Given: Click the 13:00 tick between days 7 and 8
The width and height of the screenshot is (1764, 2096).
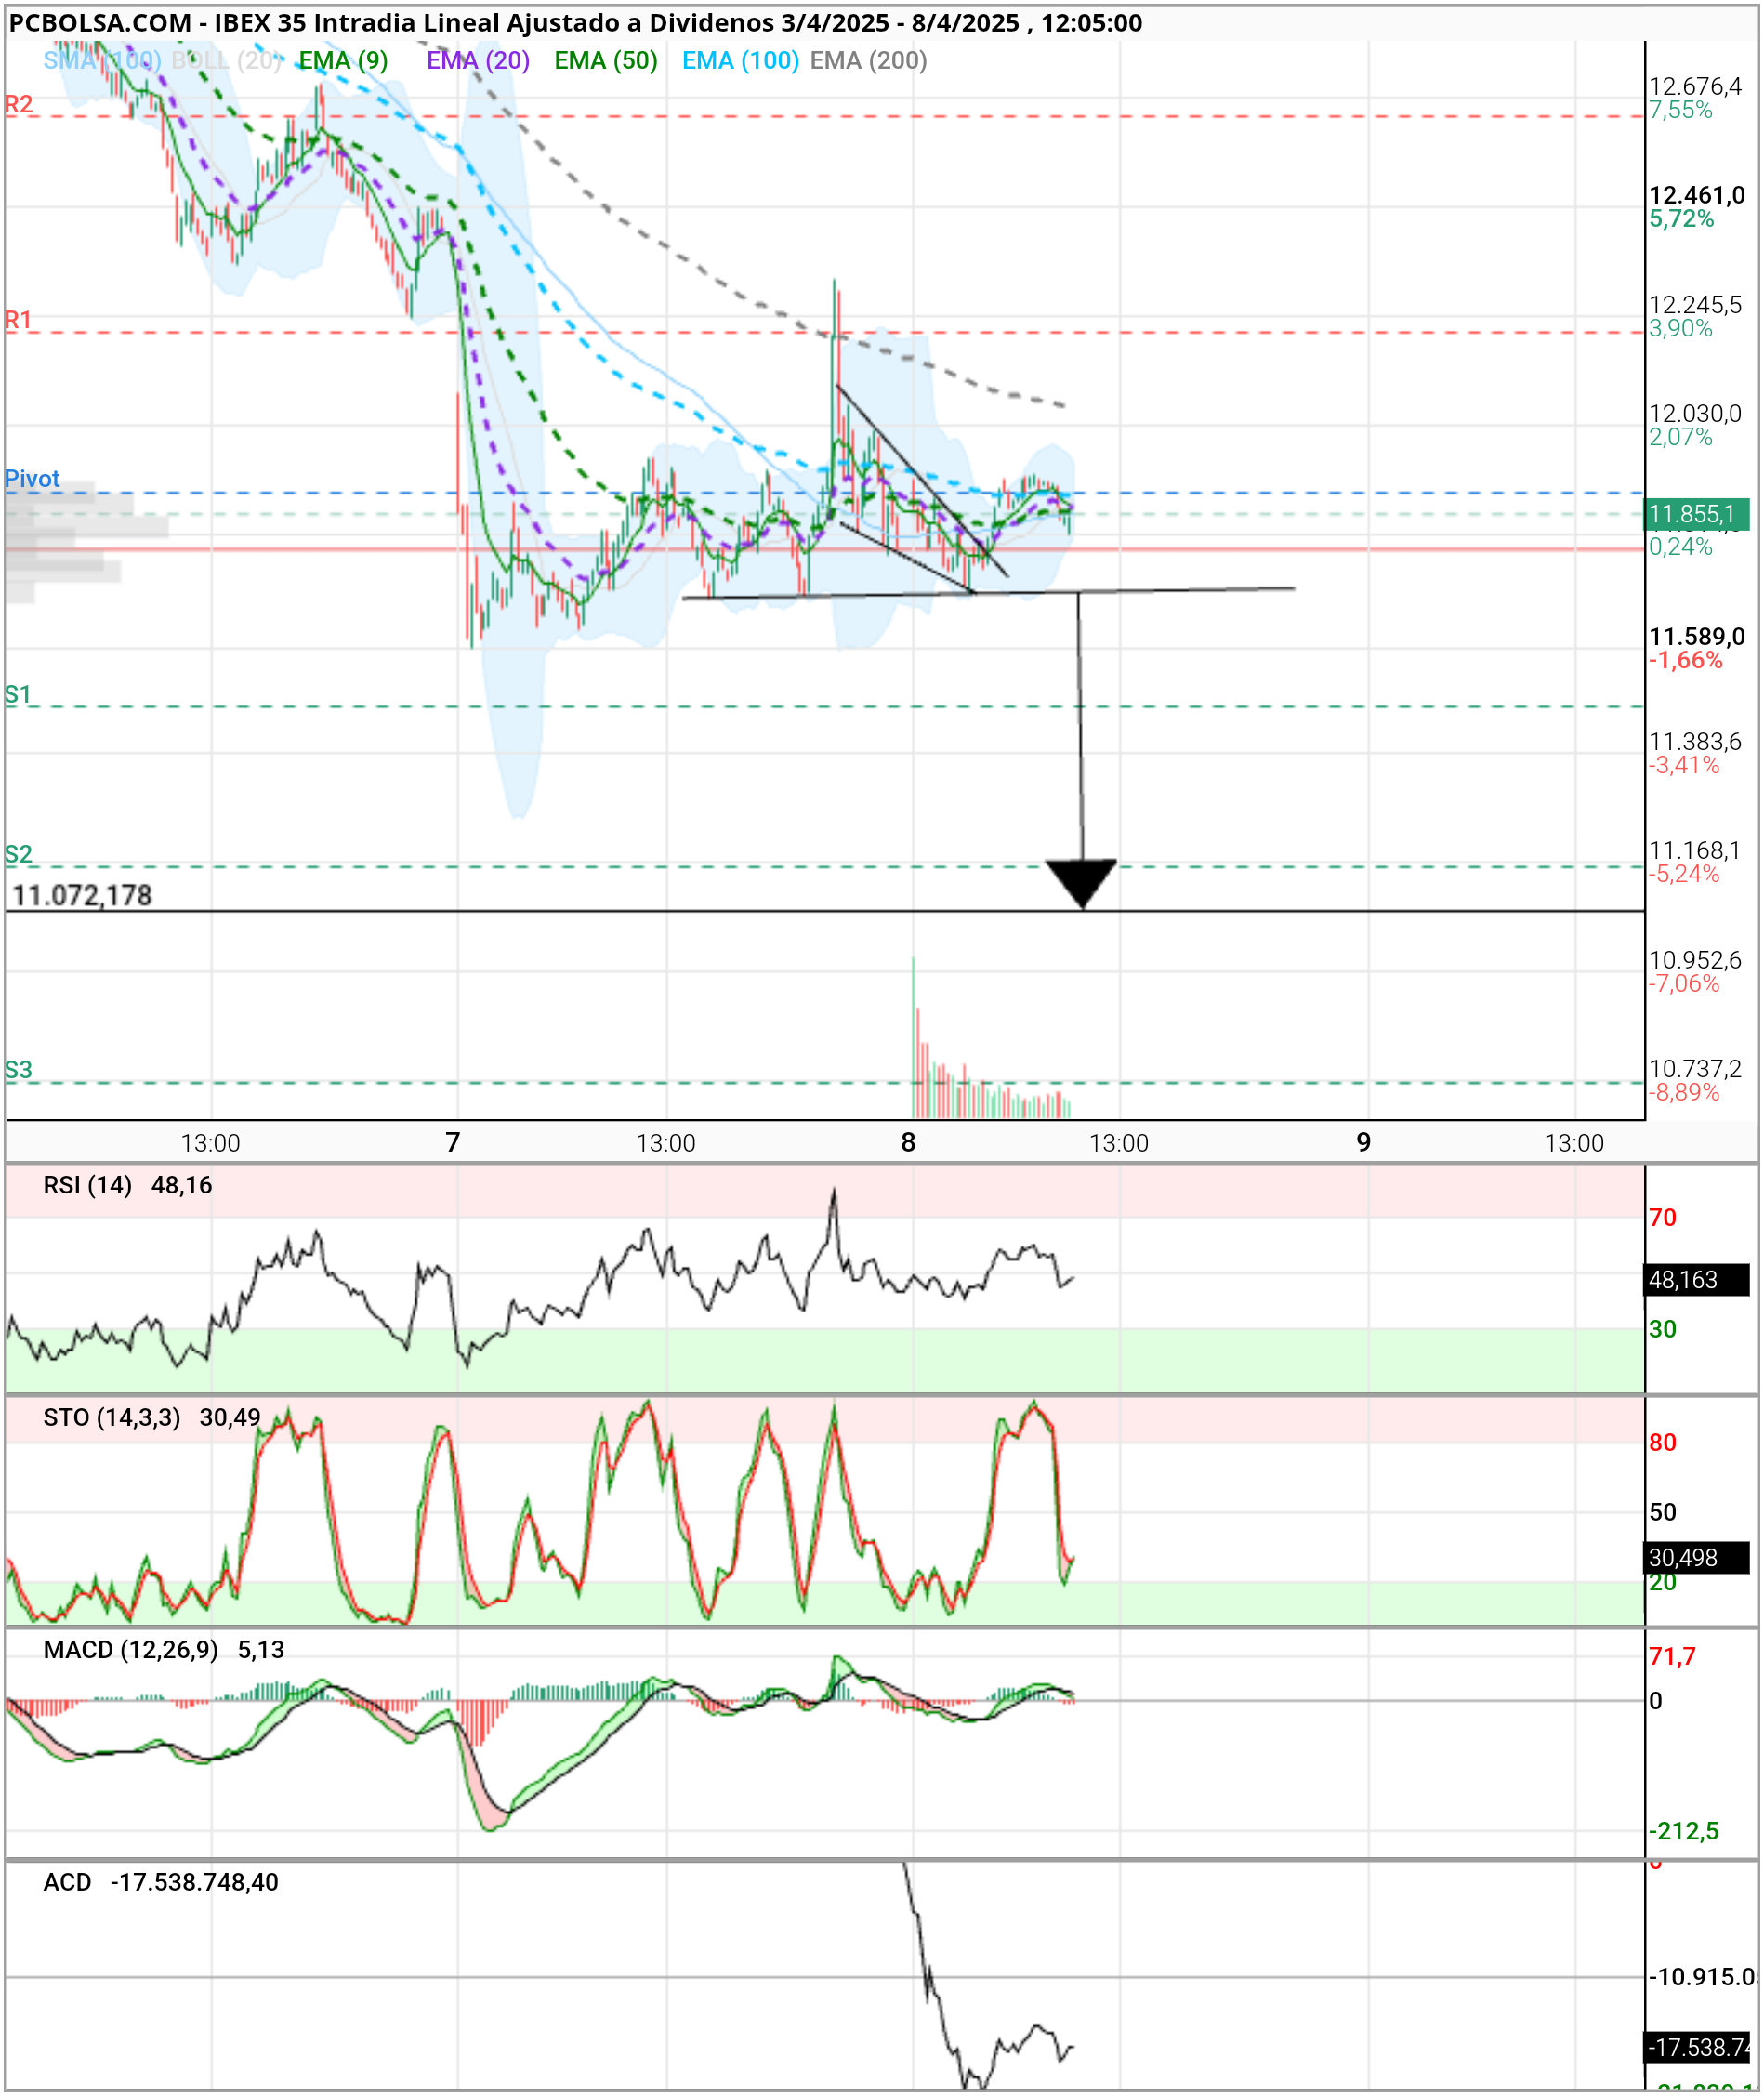Looking at the screenshot, I should [666, 1143].
